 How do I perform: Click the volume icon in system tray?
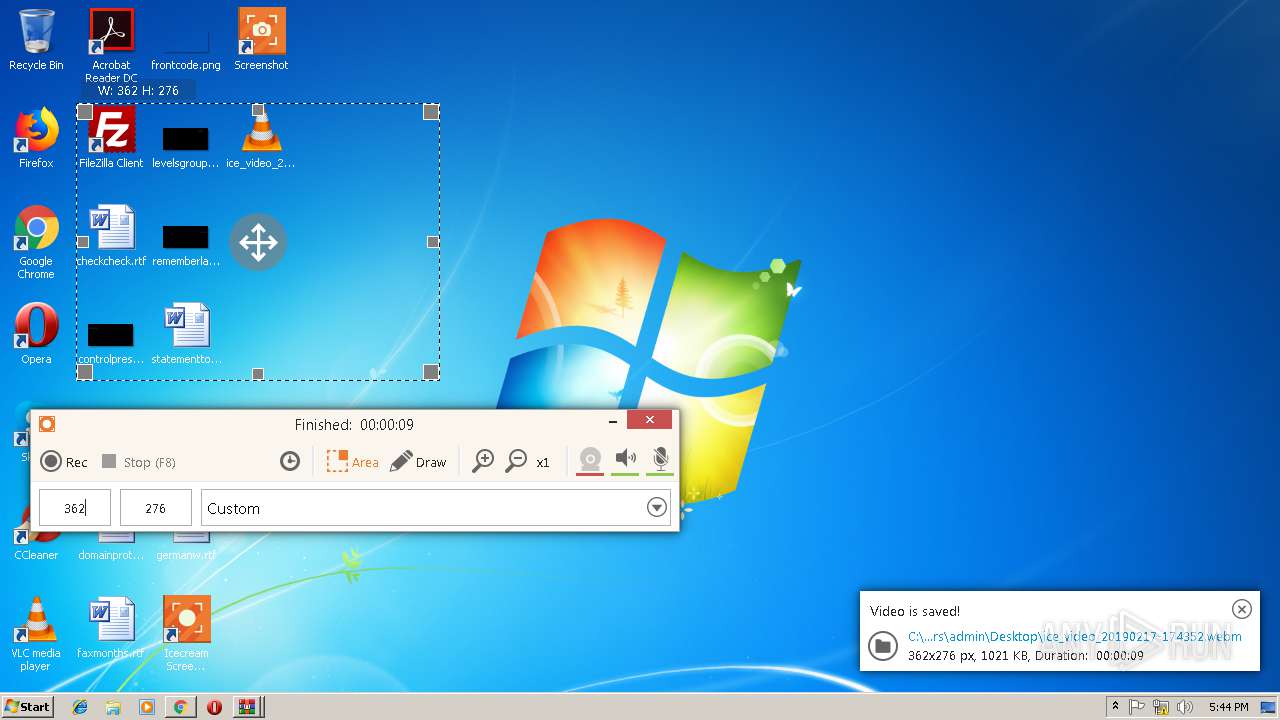pos(1184,707)
